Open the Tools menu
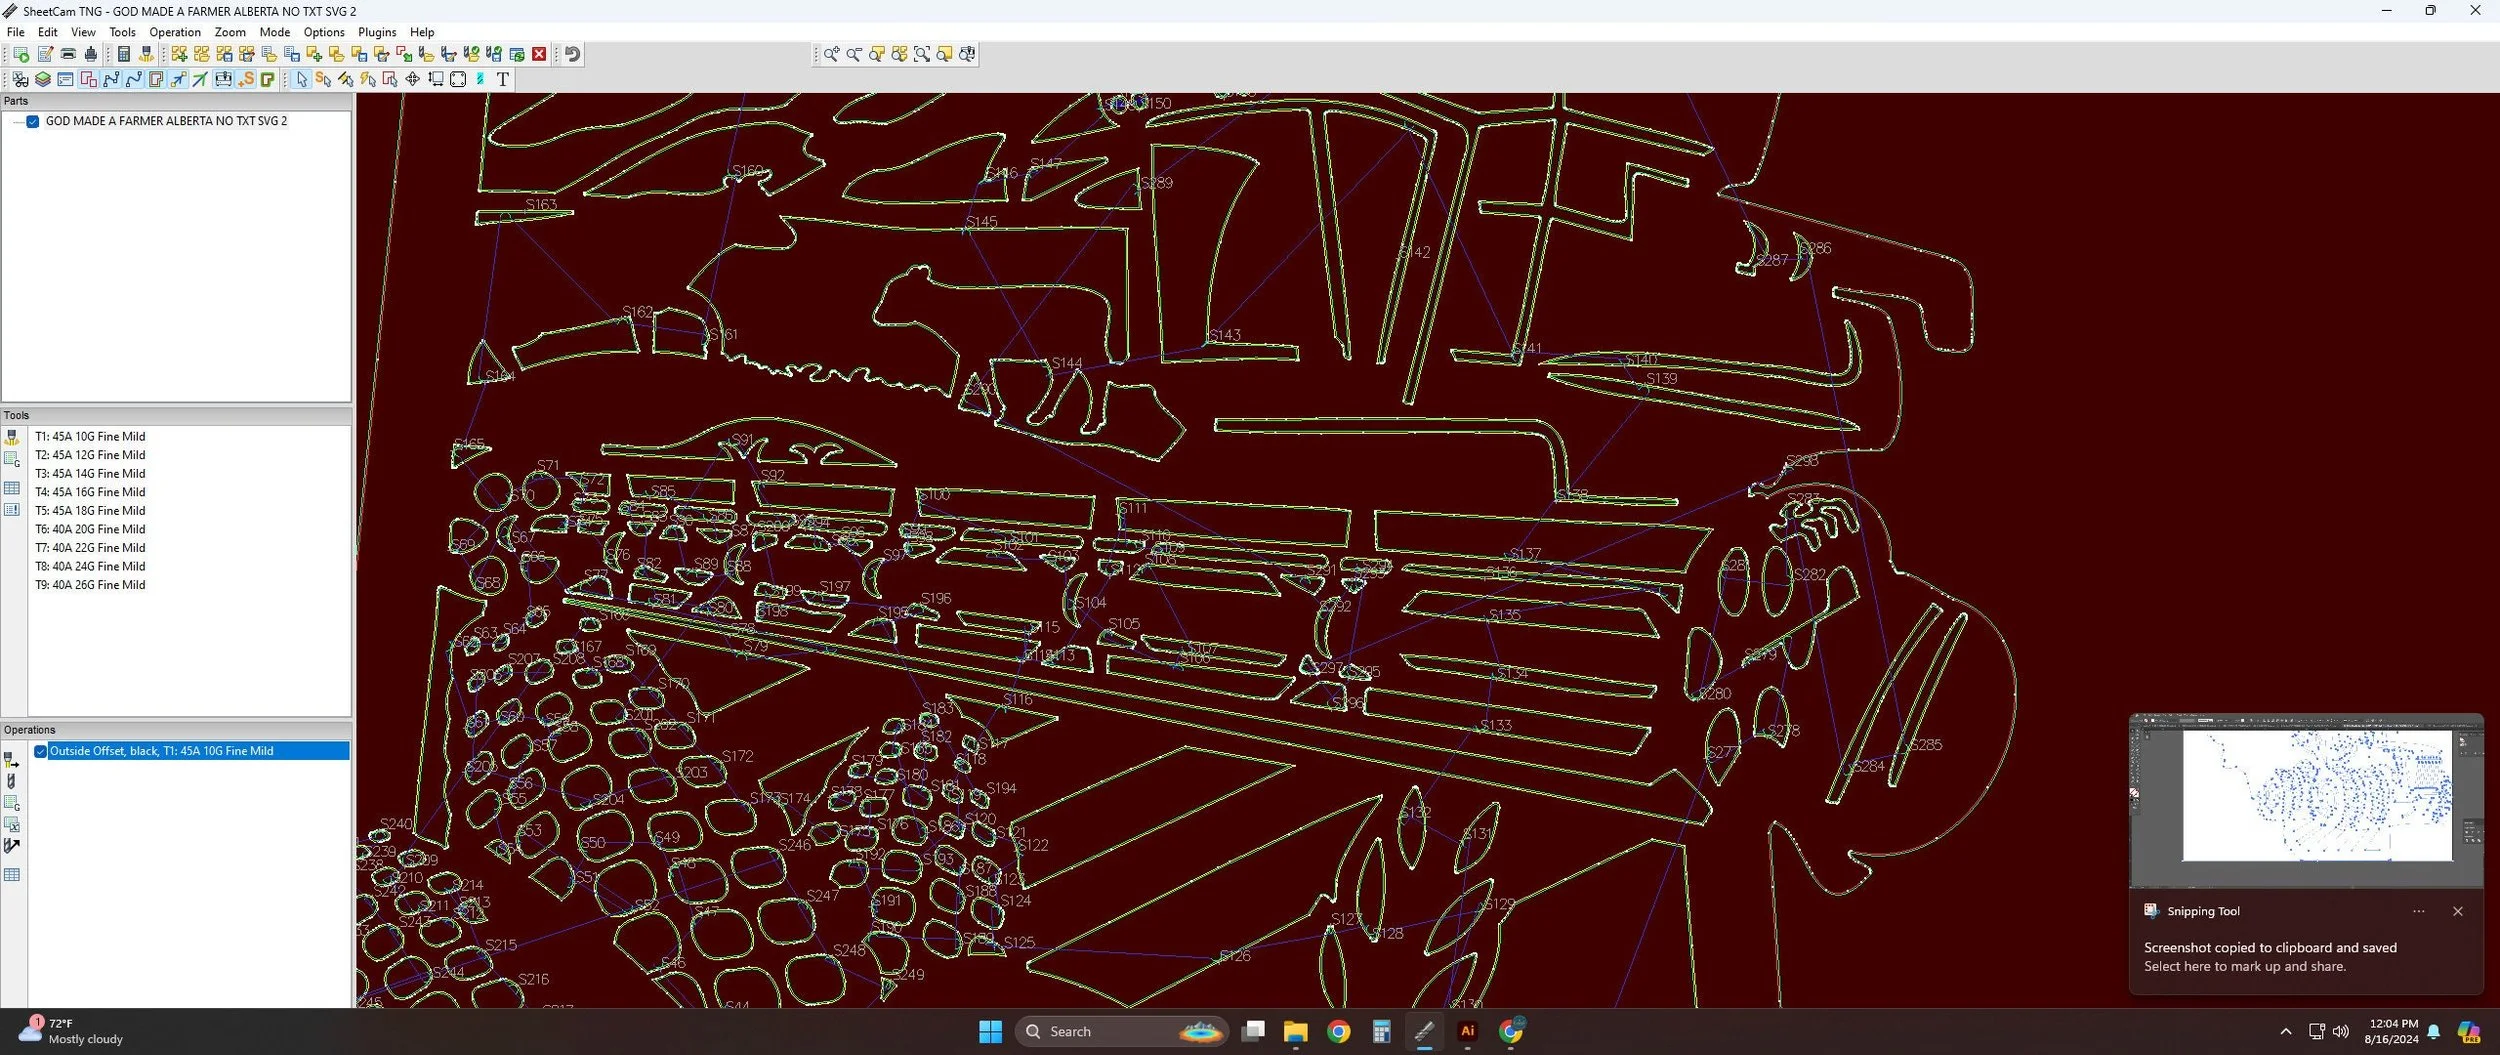 click(122, 32)
